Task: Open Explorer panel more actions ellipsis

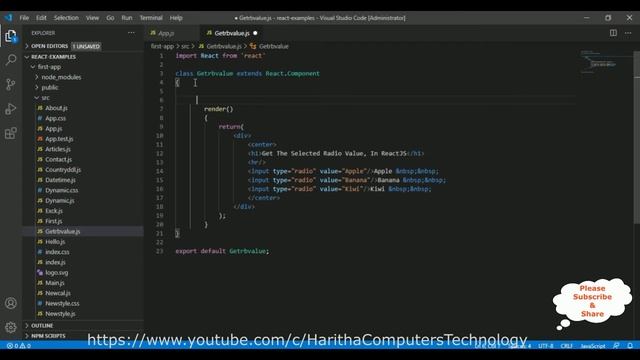Action: click(131, 33)
